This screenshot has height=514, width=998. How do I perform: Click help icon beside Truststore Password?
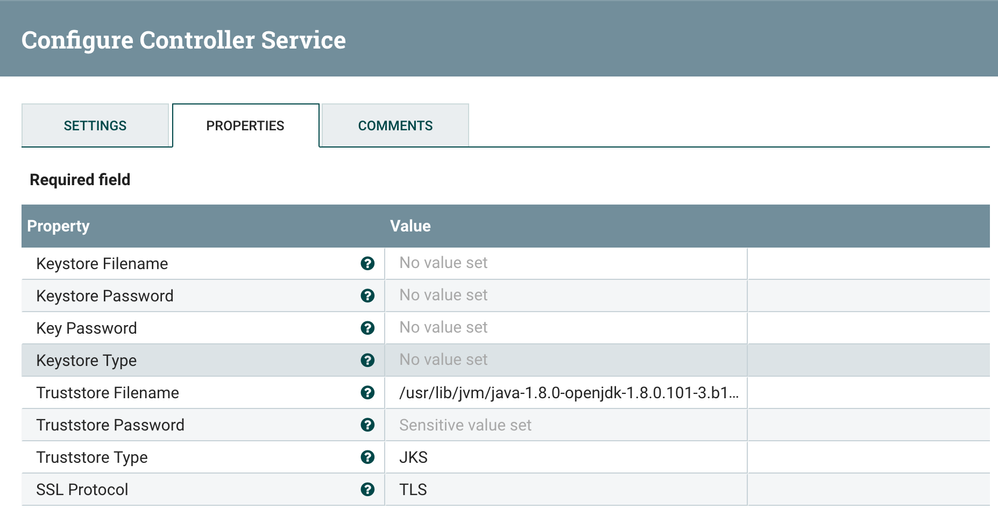[x=367, y=425]
